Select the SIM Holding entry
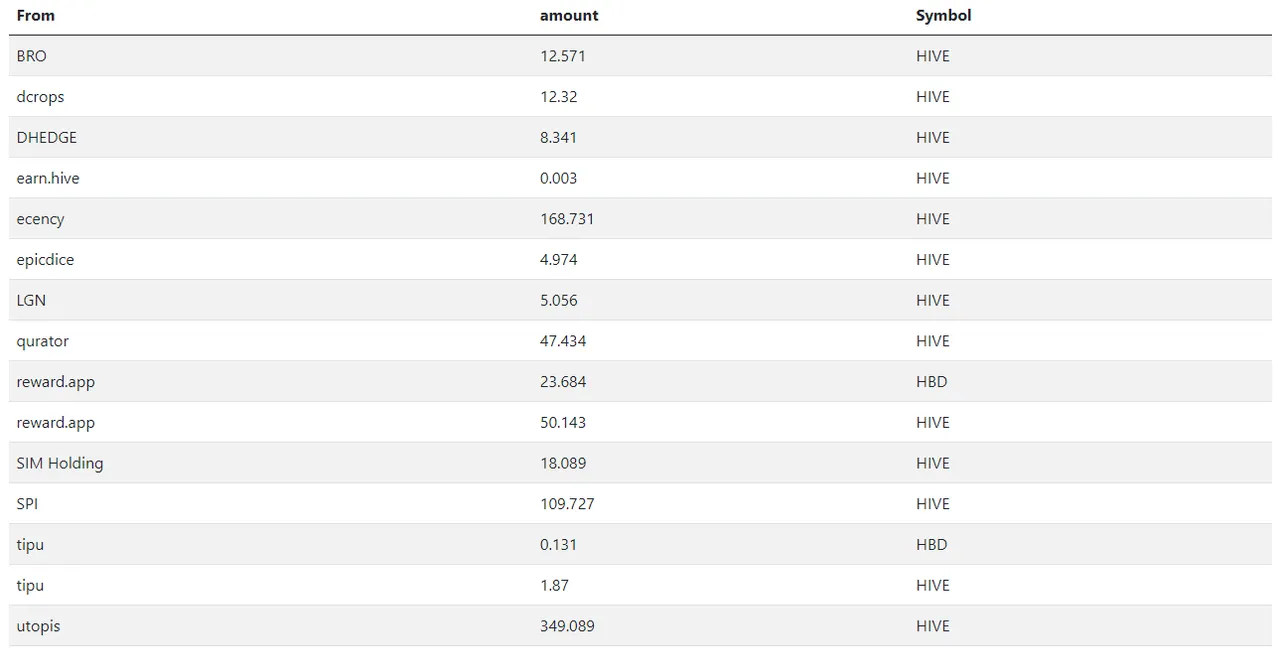The height and width of the screenshot is (654, 1280). (x=60, y=463)
